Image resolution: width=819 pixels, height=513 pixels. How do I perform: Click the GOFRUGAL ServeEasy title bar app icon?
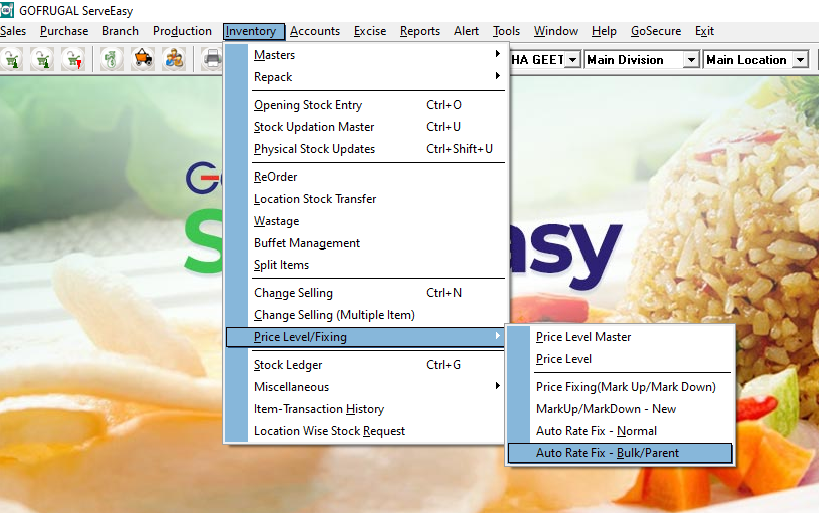7,10
